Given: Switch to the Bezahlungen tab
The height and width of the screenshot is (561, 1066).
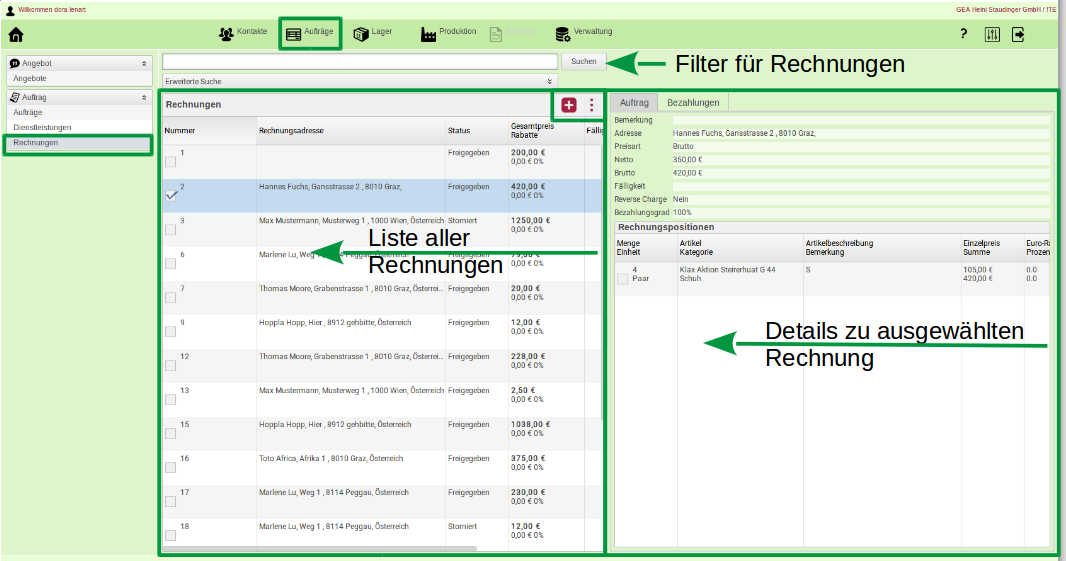Looking at the screenshot, I should [x=693, y=103].
